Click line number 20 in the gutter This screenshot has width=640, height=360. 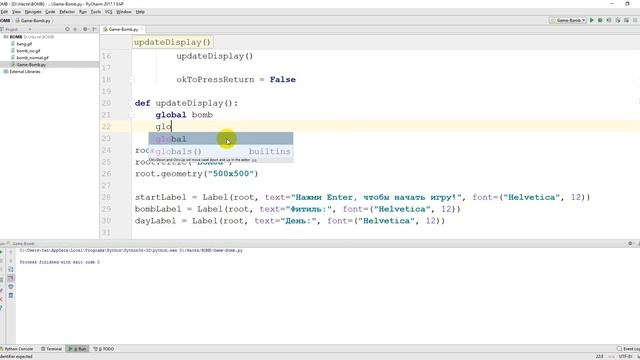106,103
